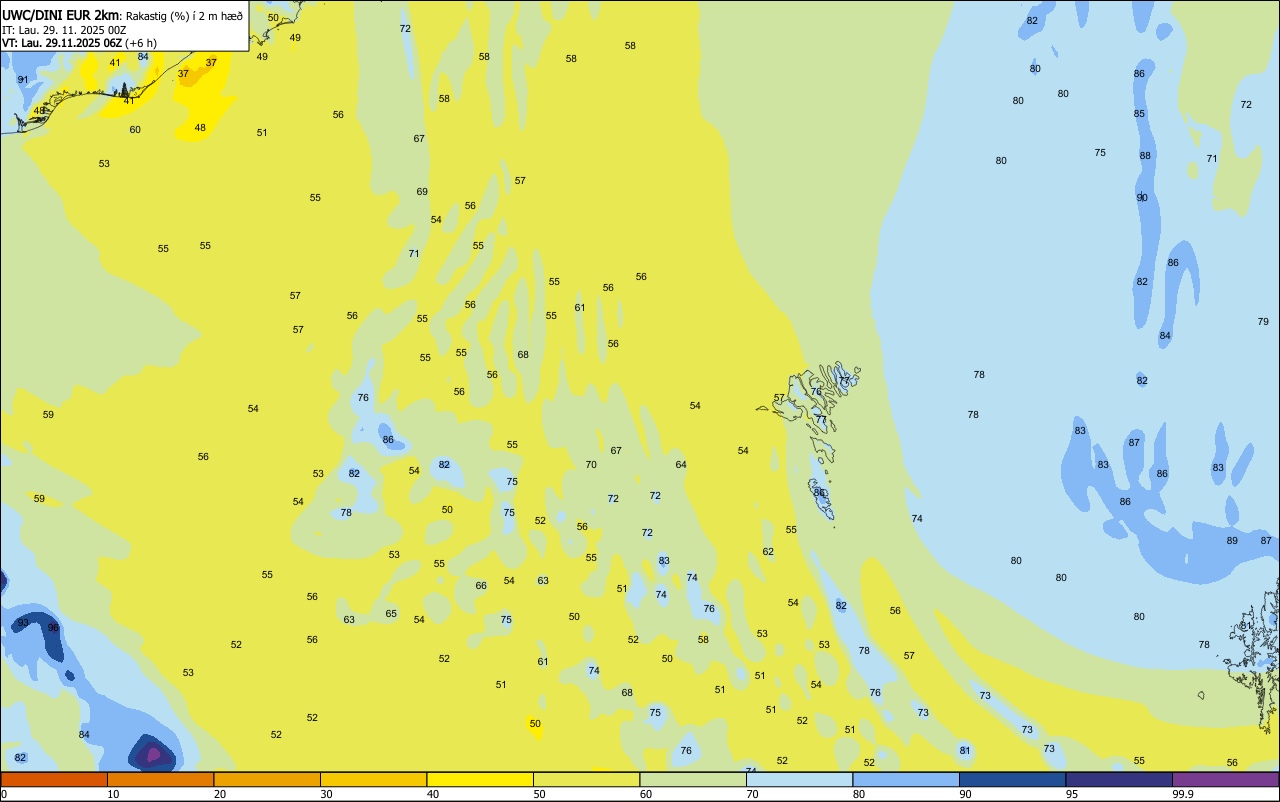Click the '30' label on the color scale

[326, 794]
